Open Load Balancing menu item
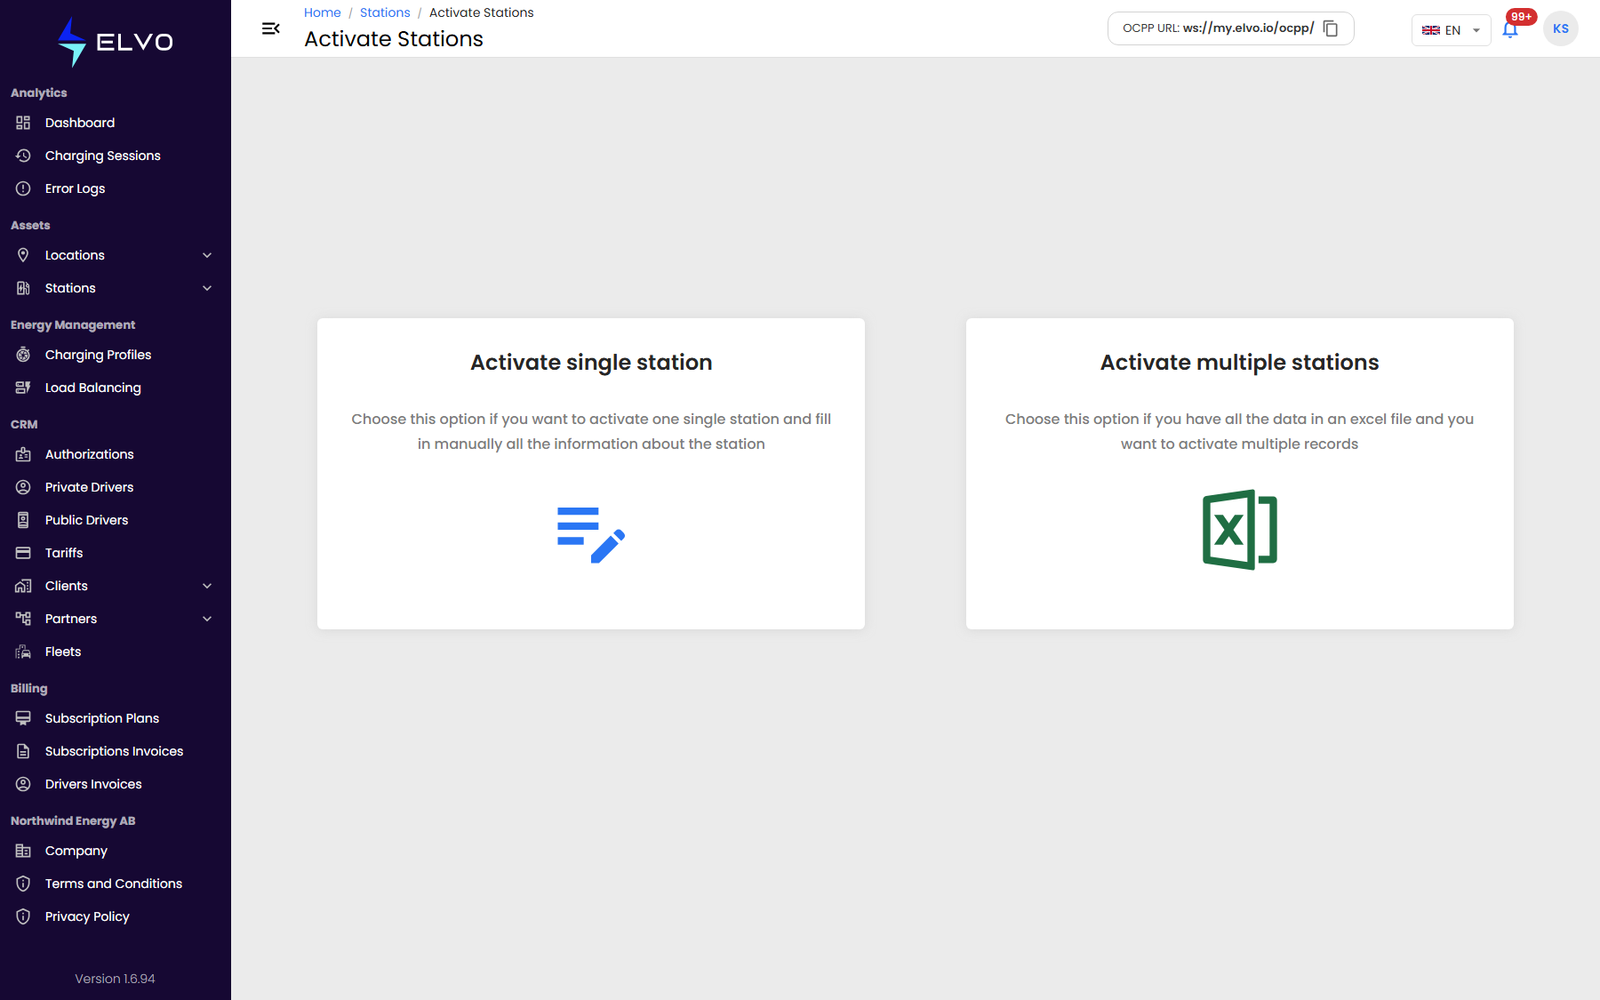The image size is (1600, 1000). click(x=115, y=388)
